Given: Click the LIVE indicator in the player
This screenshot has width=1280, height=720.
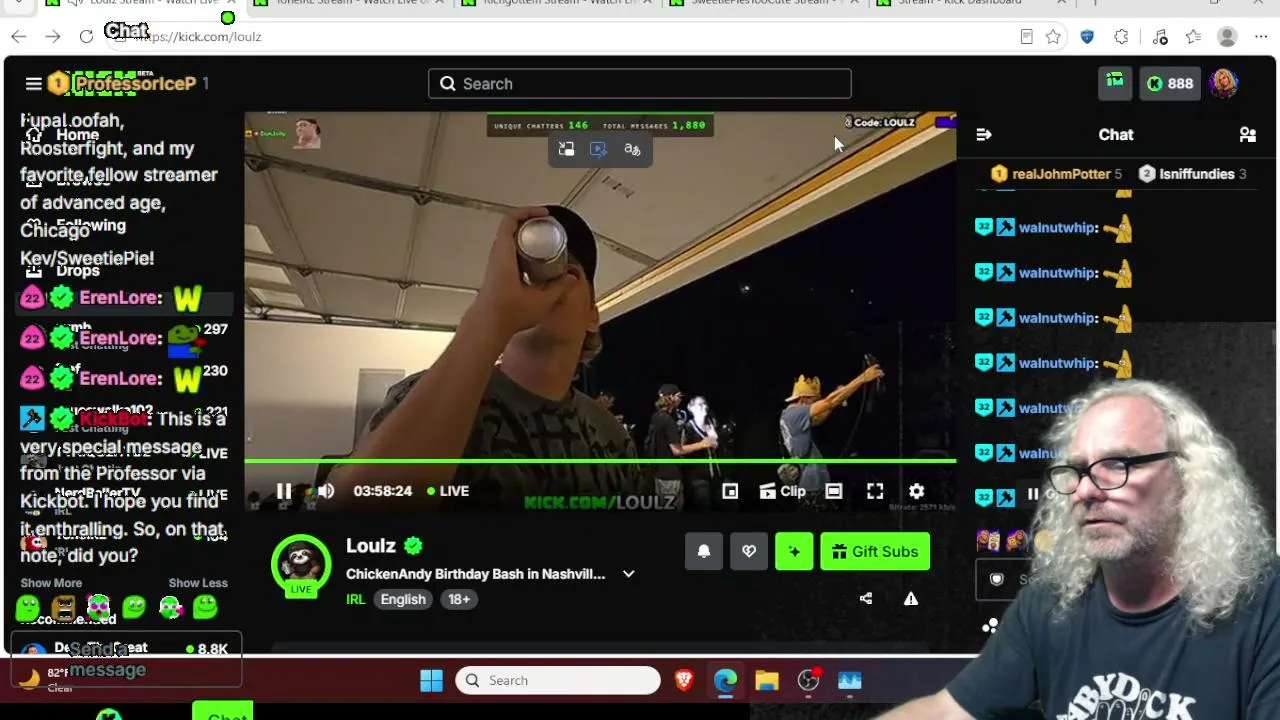Looking at the screenshot, I should click(x=448, y=491).
